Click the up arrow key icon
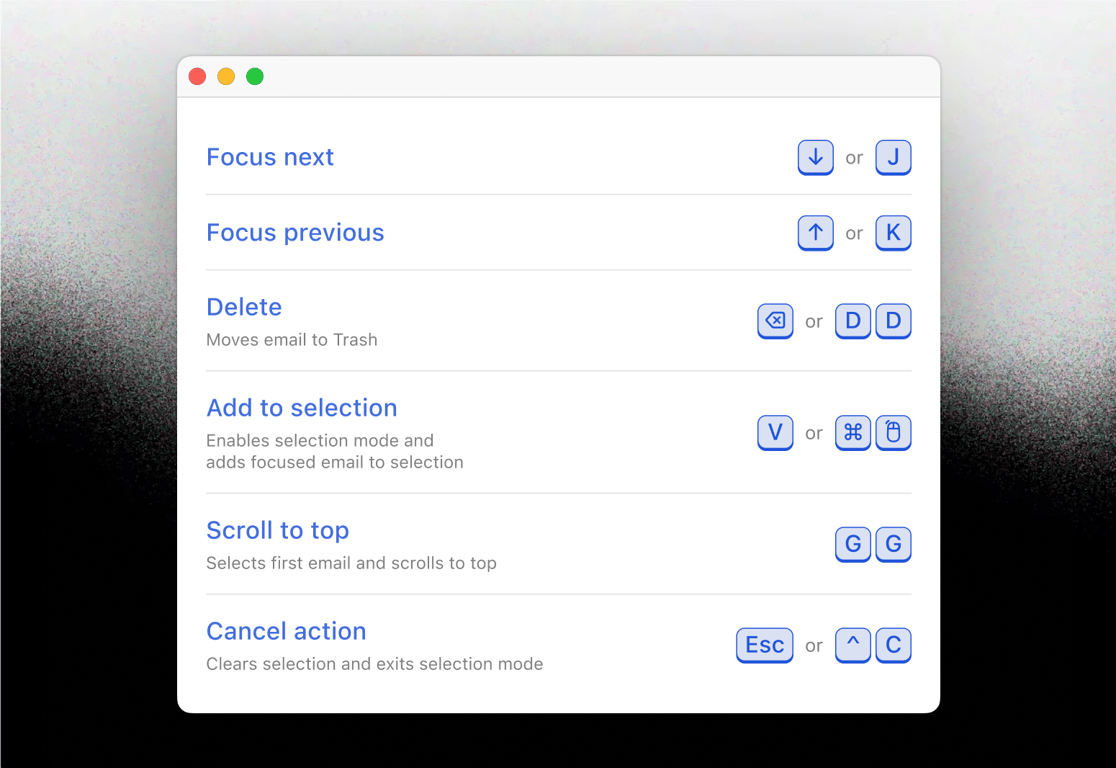Image resolution: width=1116 pixels, height=768 pixels. pos(815,232)
